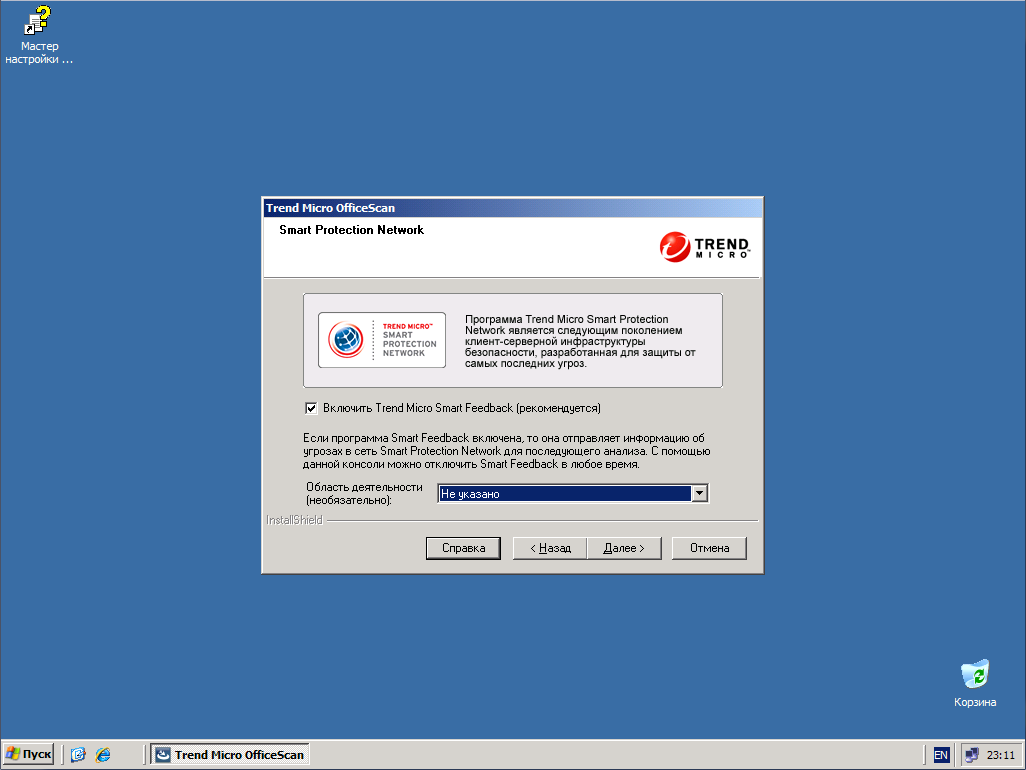Click the Область деятельности label

[x=364, y=494]
